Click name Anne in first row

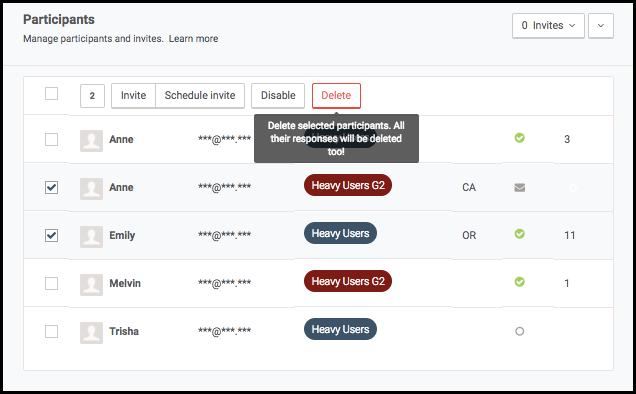[121, 140]
